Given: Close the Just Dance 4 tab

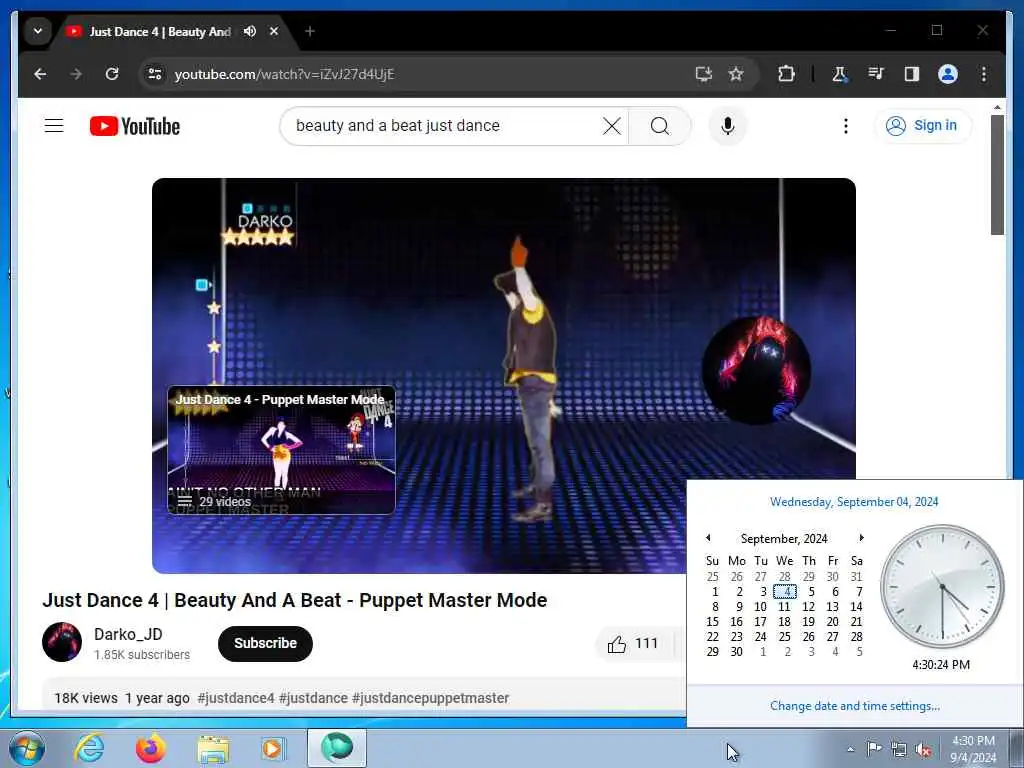Looking at the screenshot, I should [x=274, y=31].
